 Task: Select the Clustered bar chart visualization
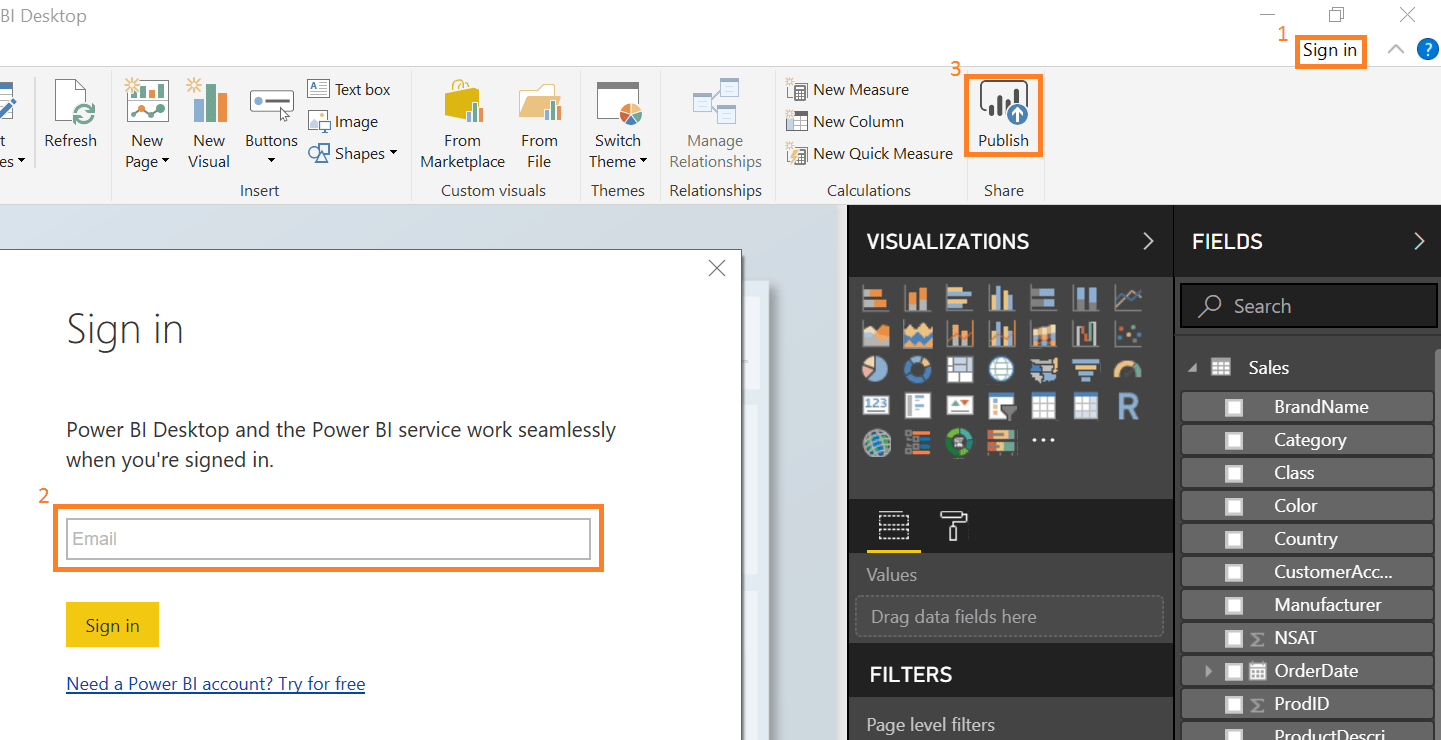959,298
